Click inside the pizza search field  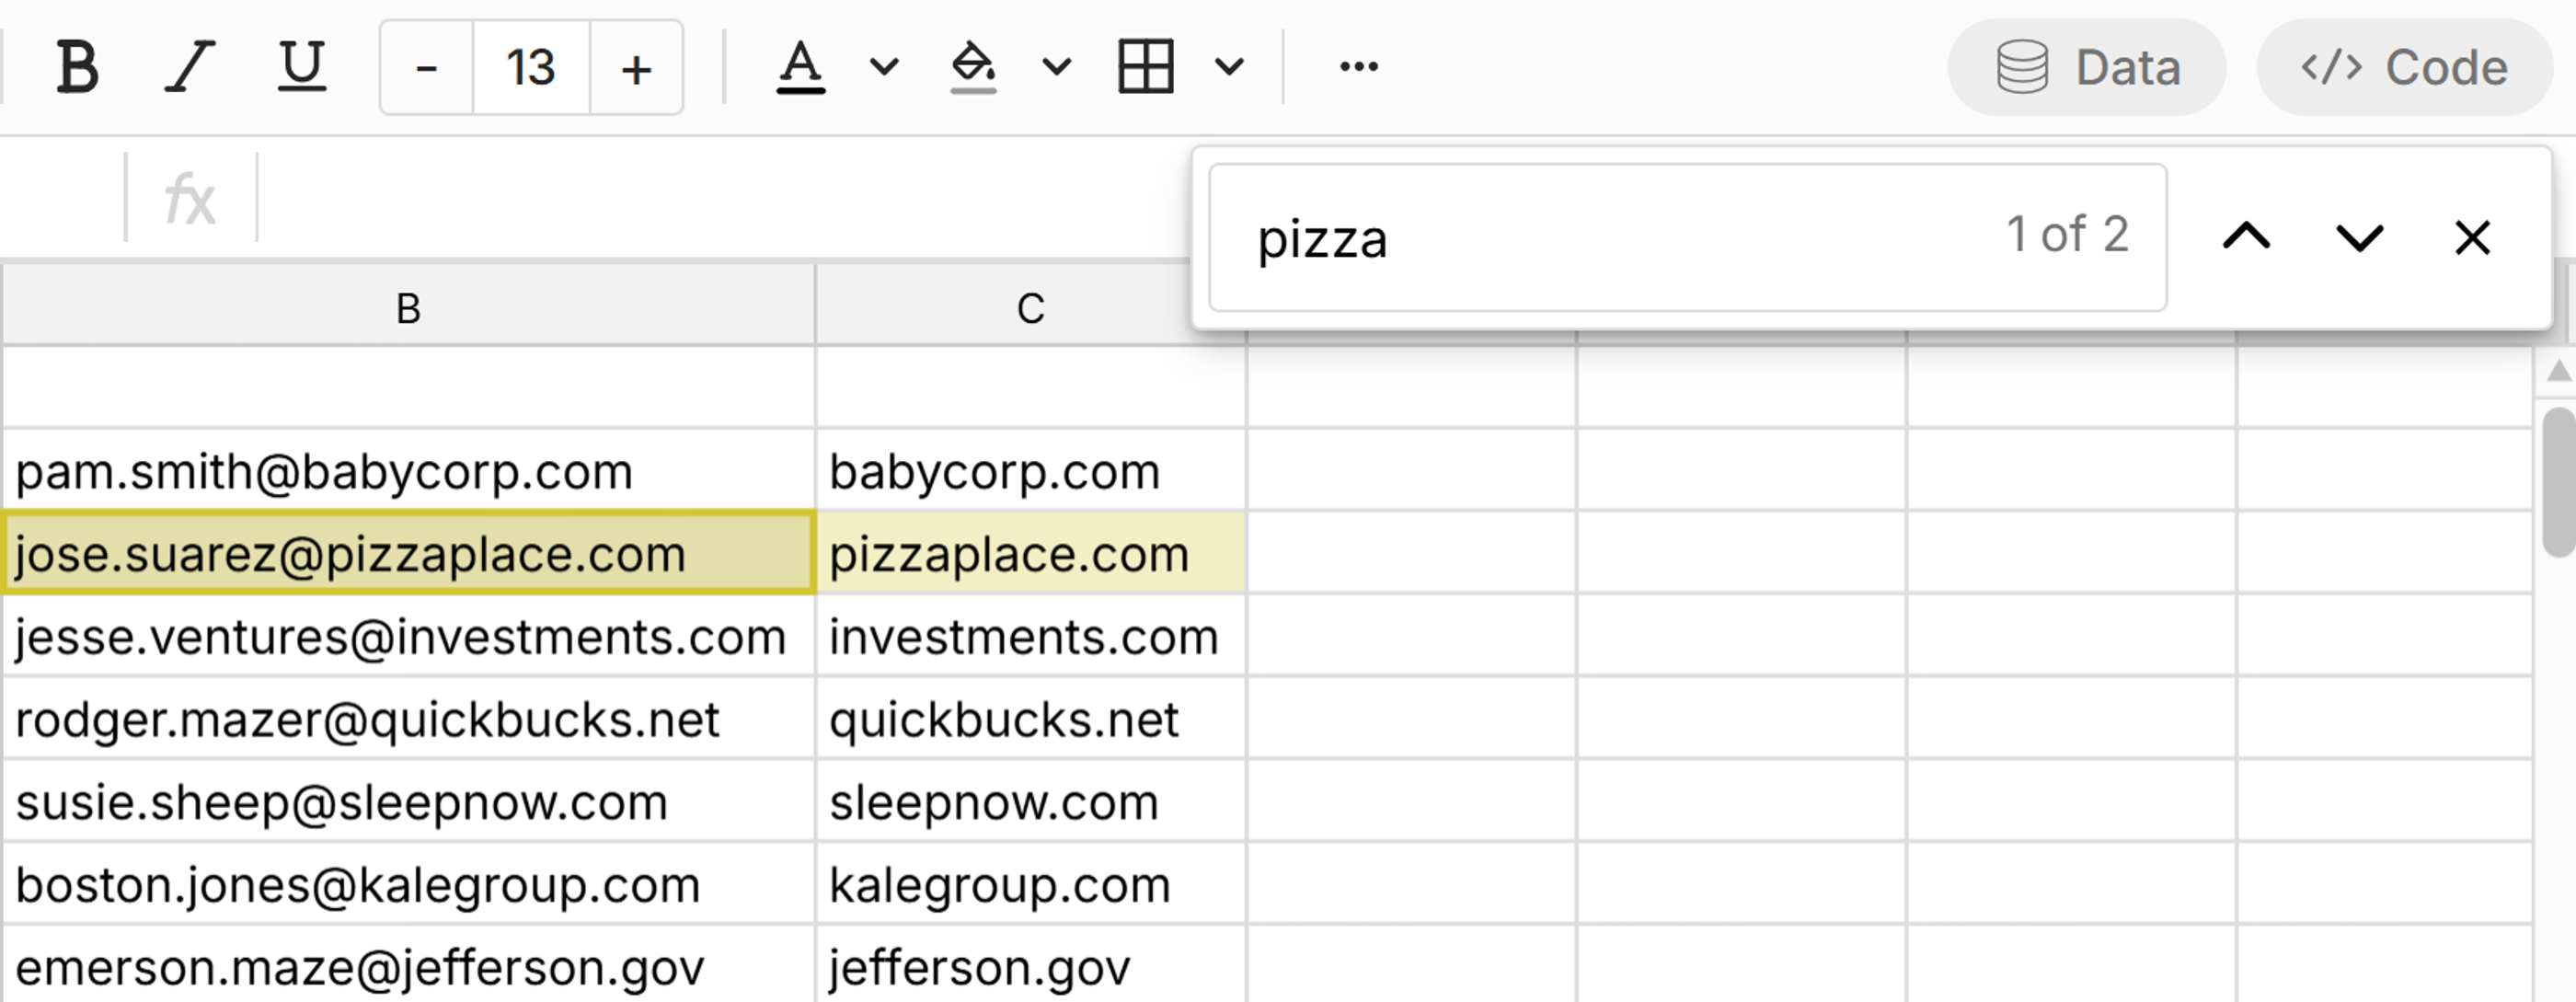[1600, 238]
